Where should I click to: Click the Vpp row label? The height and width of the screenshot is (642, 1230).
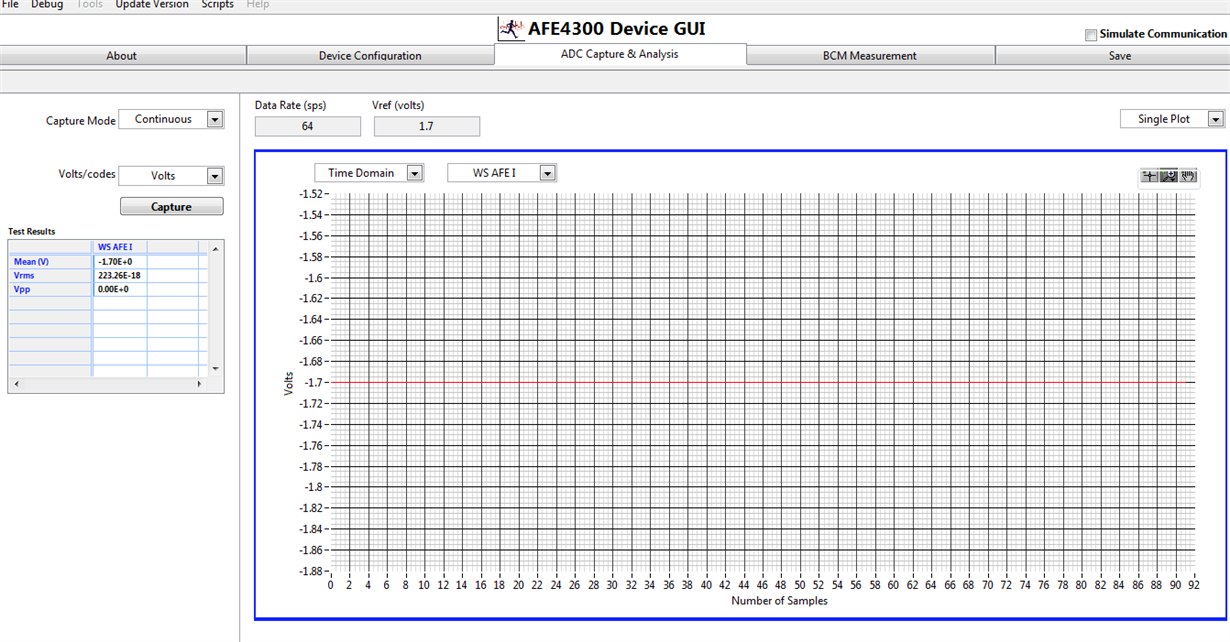click(50, 289)
